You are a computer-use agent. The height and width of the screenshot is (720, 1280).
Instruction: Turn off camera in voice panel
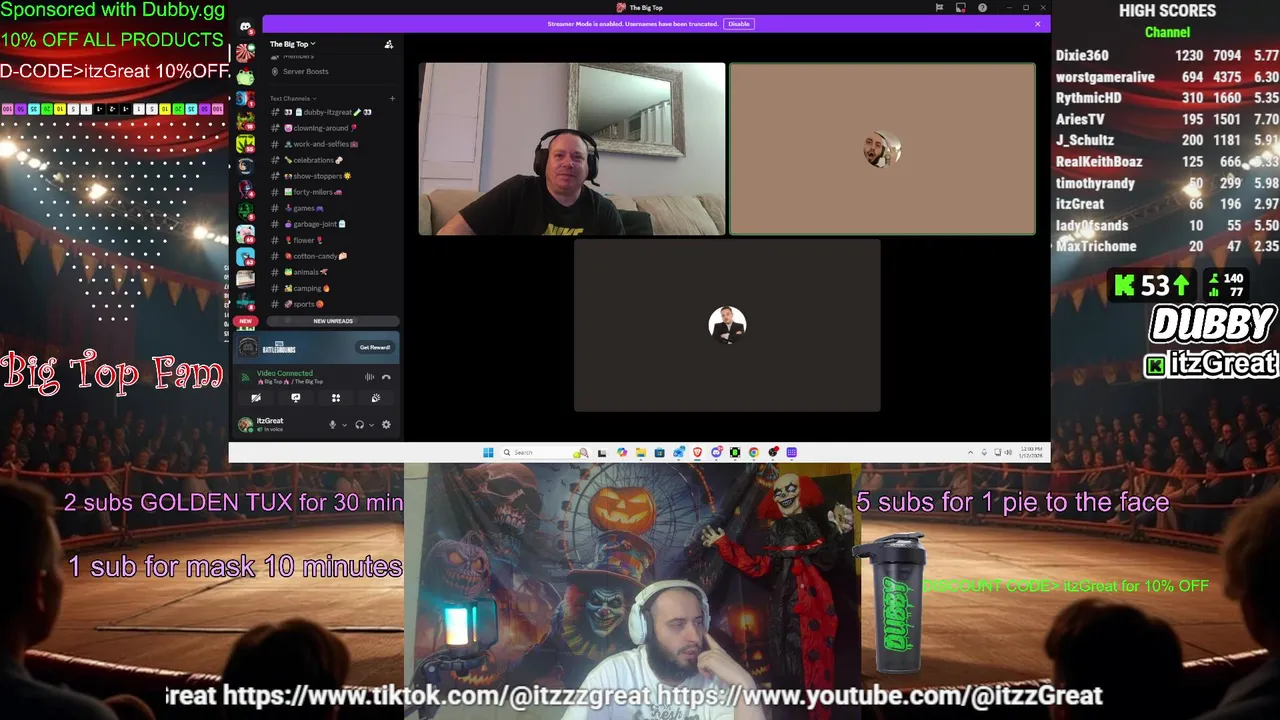(256, 398)
